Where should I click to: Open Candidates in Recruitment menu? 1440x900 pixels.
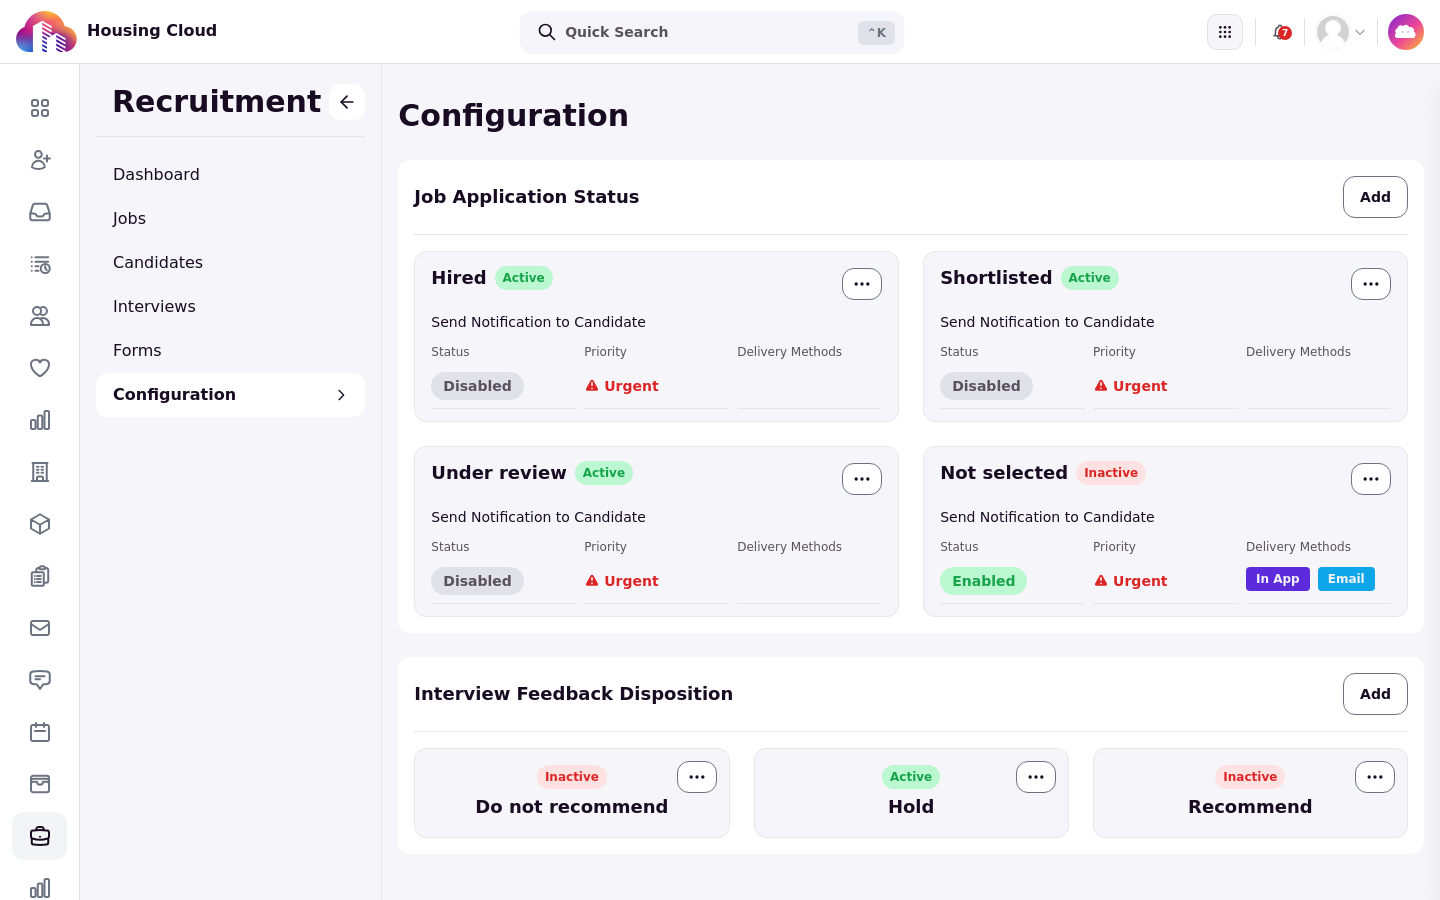pyautogui.click(x=230, y=263)
